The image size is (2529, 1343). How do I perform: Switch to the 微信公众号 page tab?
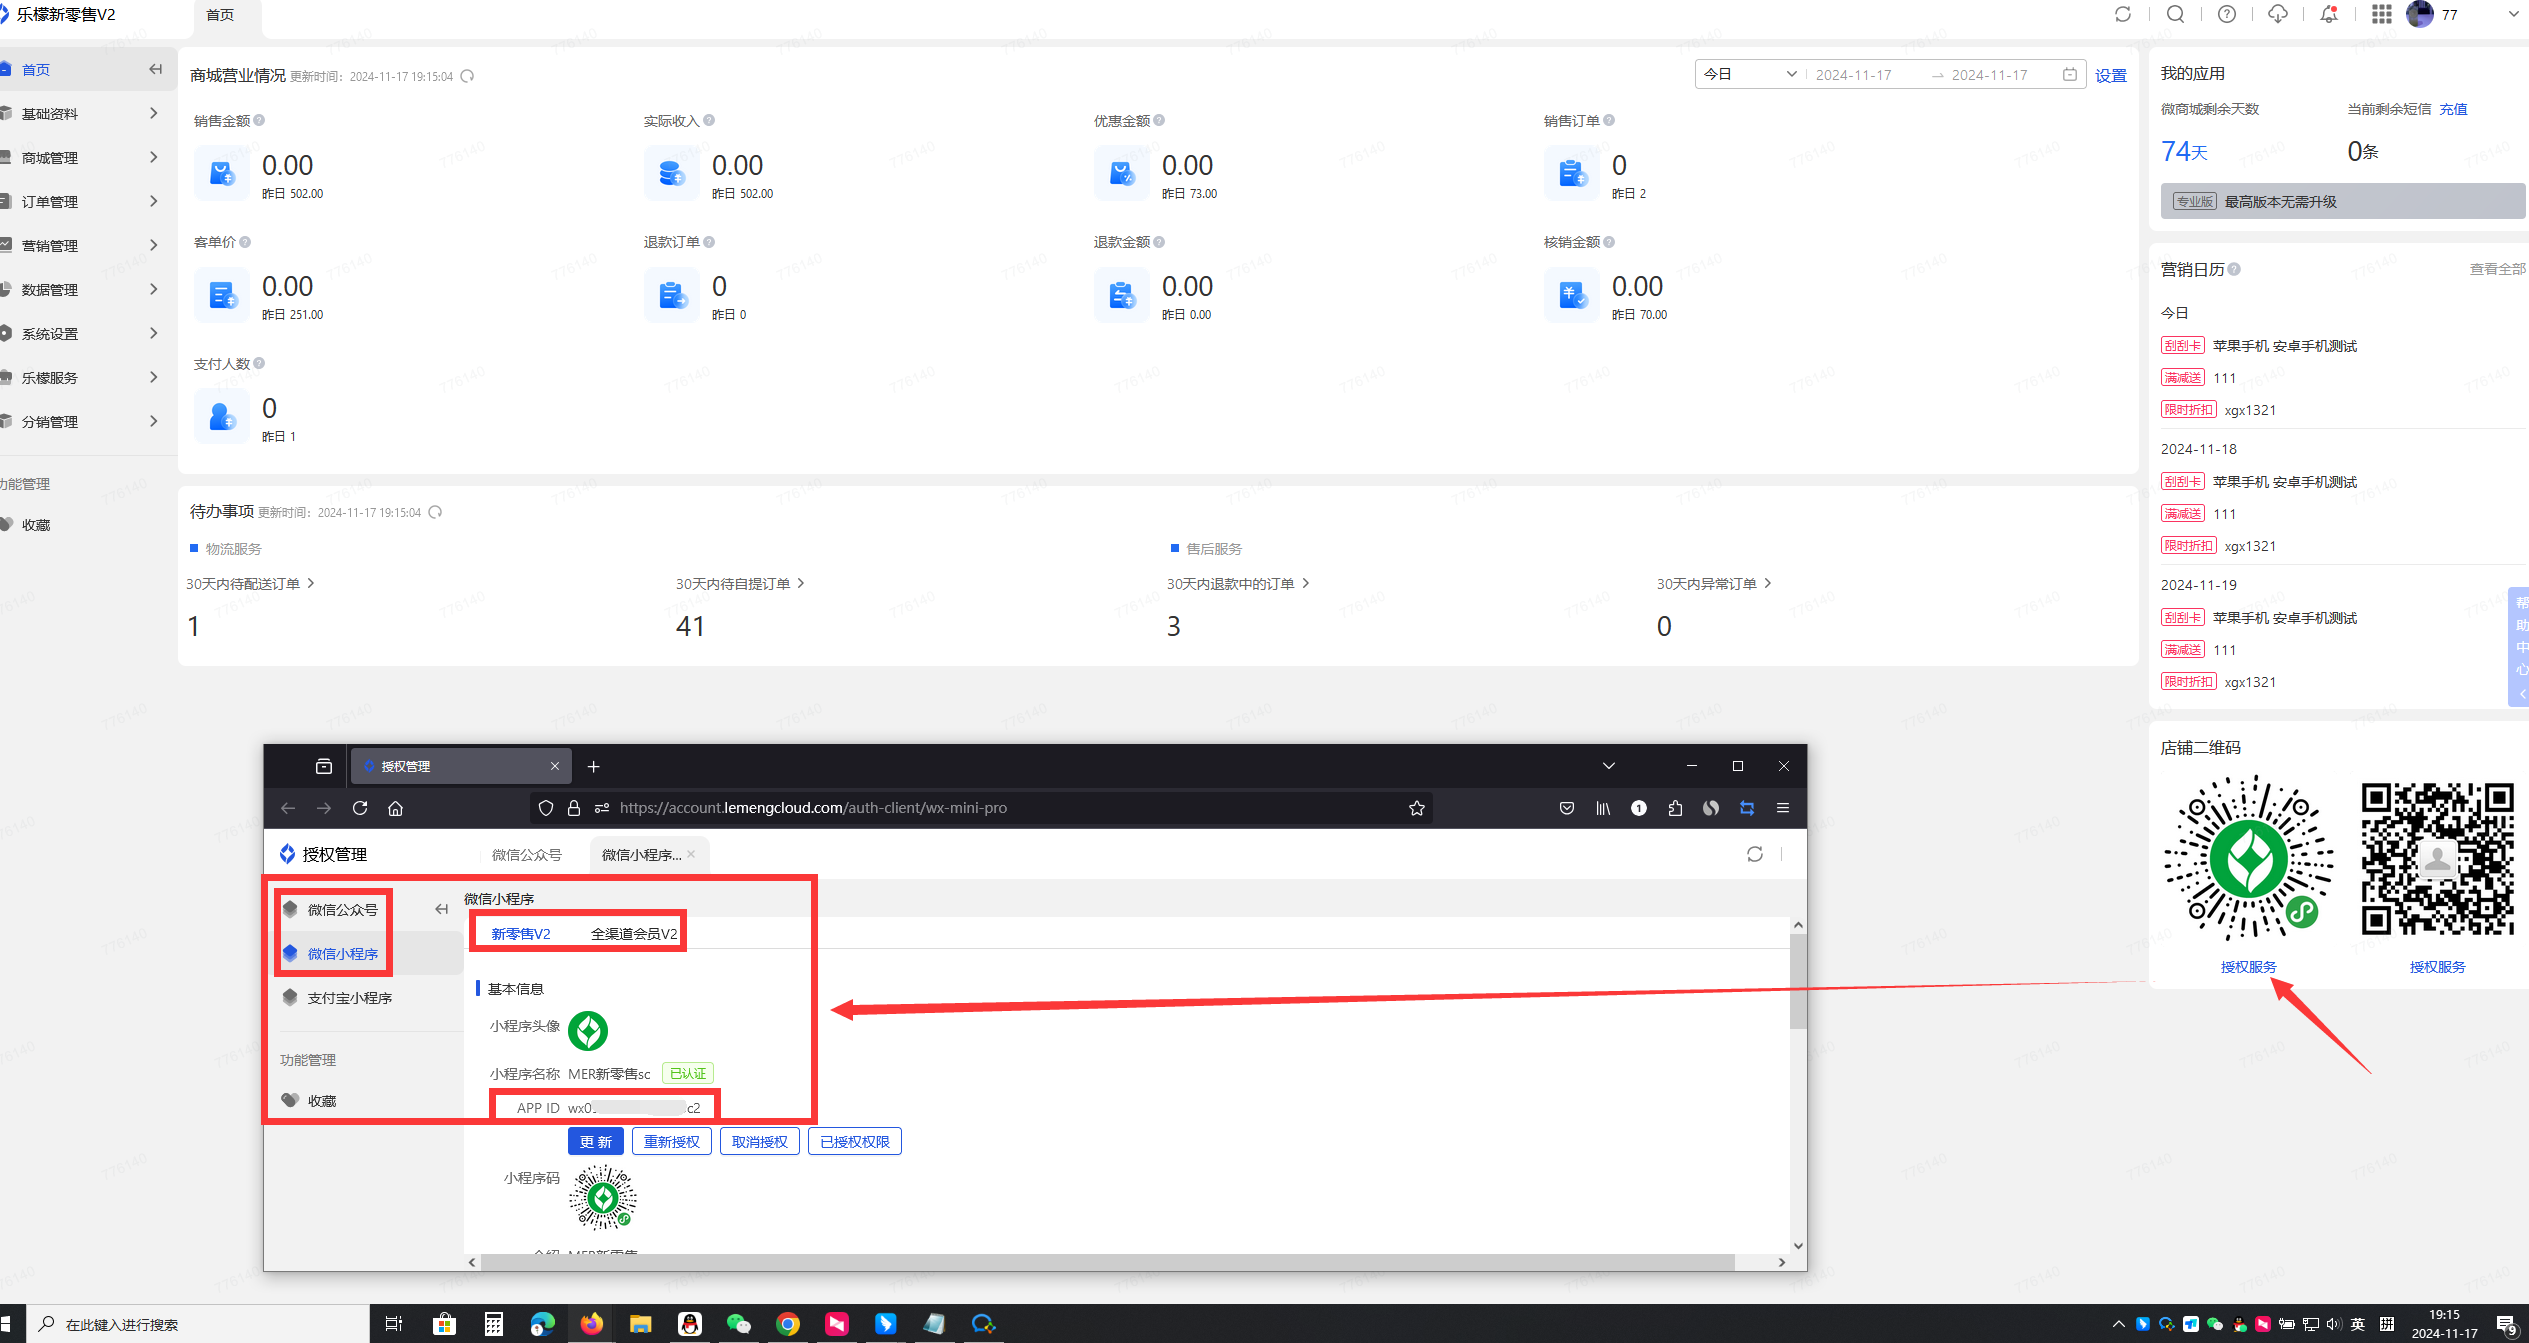coord(527,855)
